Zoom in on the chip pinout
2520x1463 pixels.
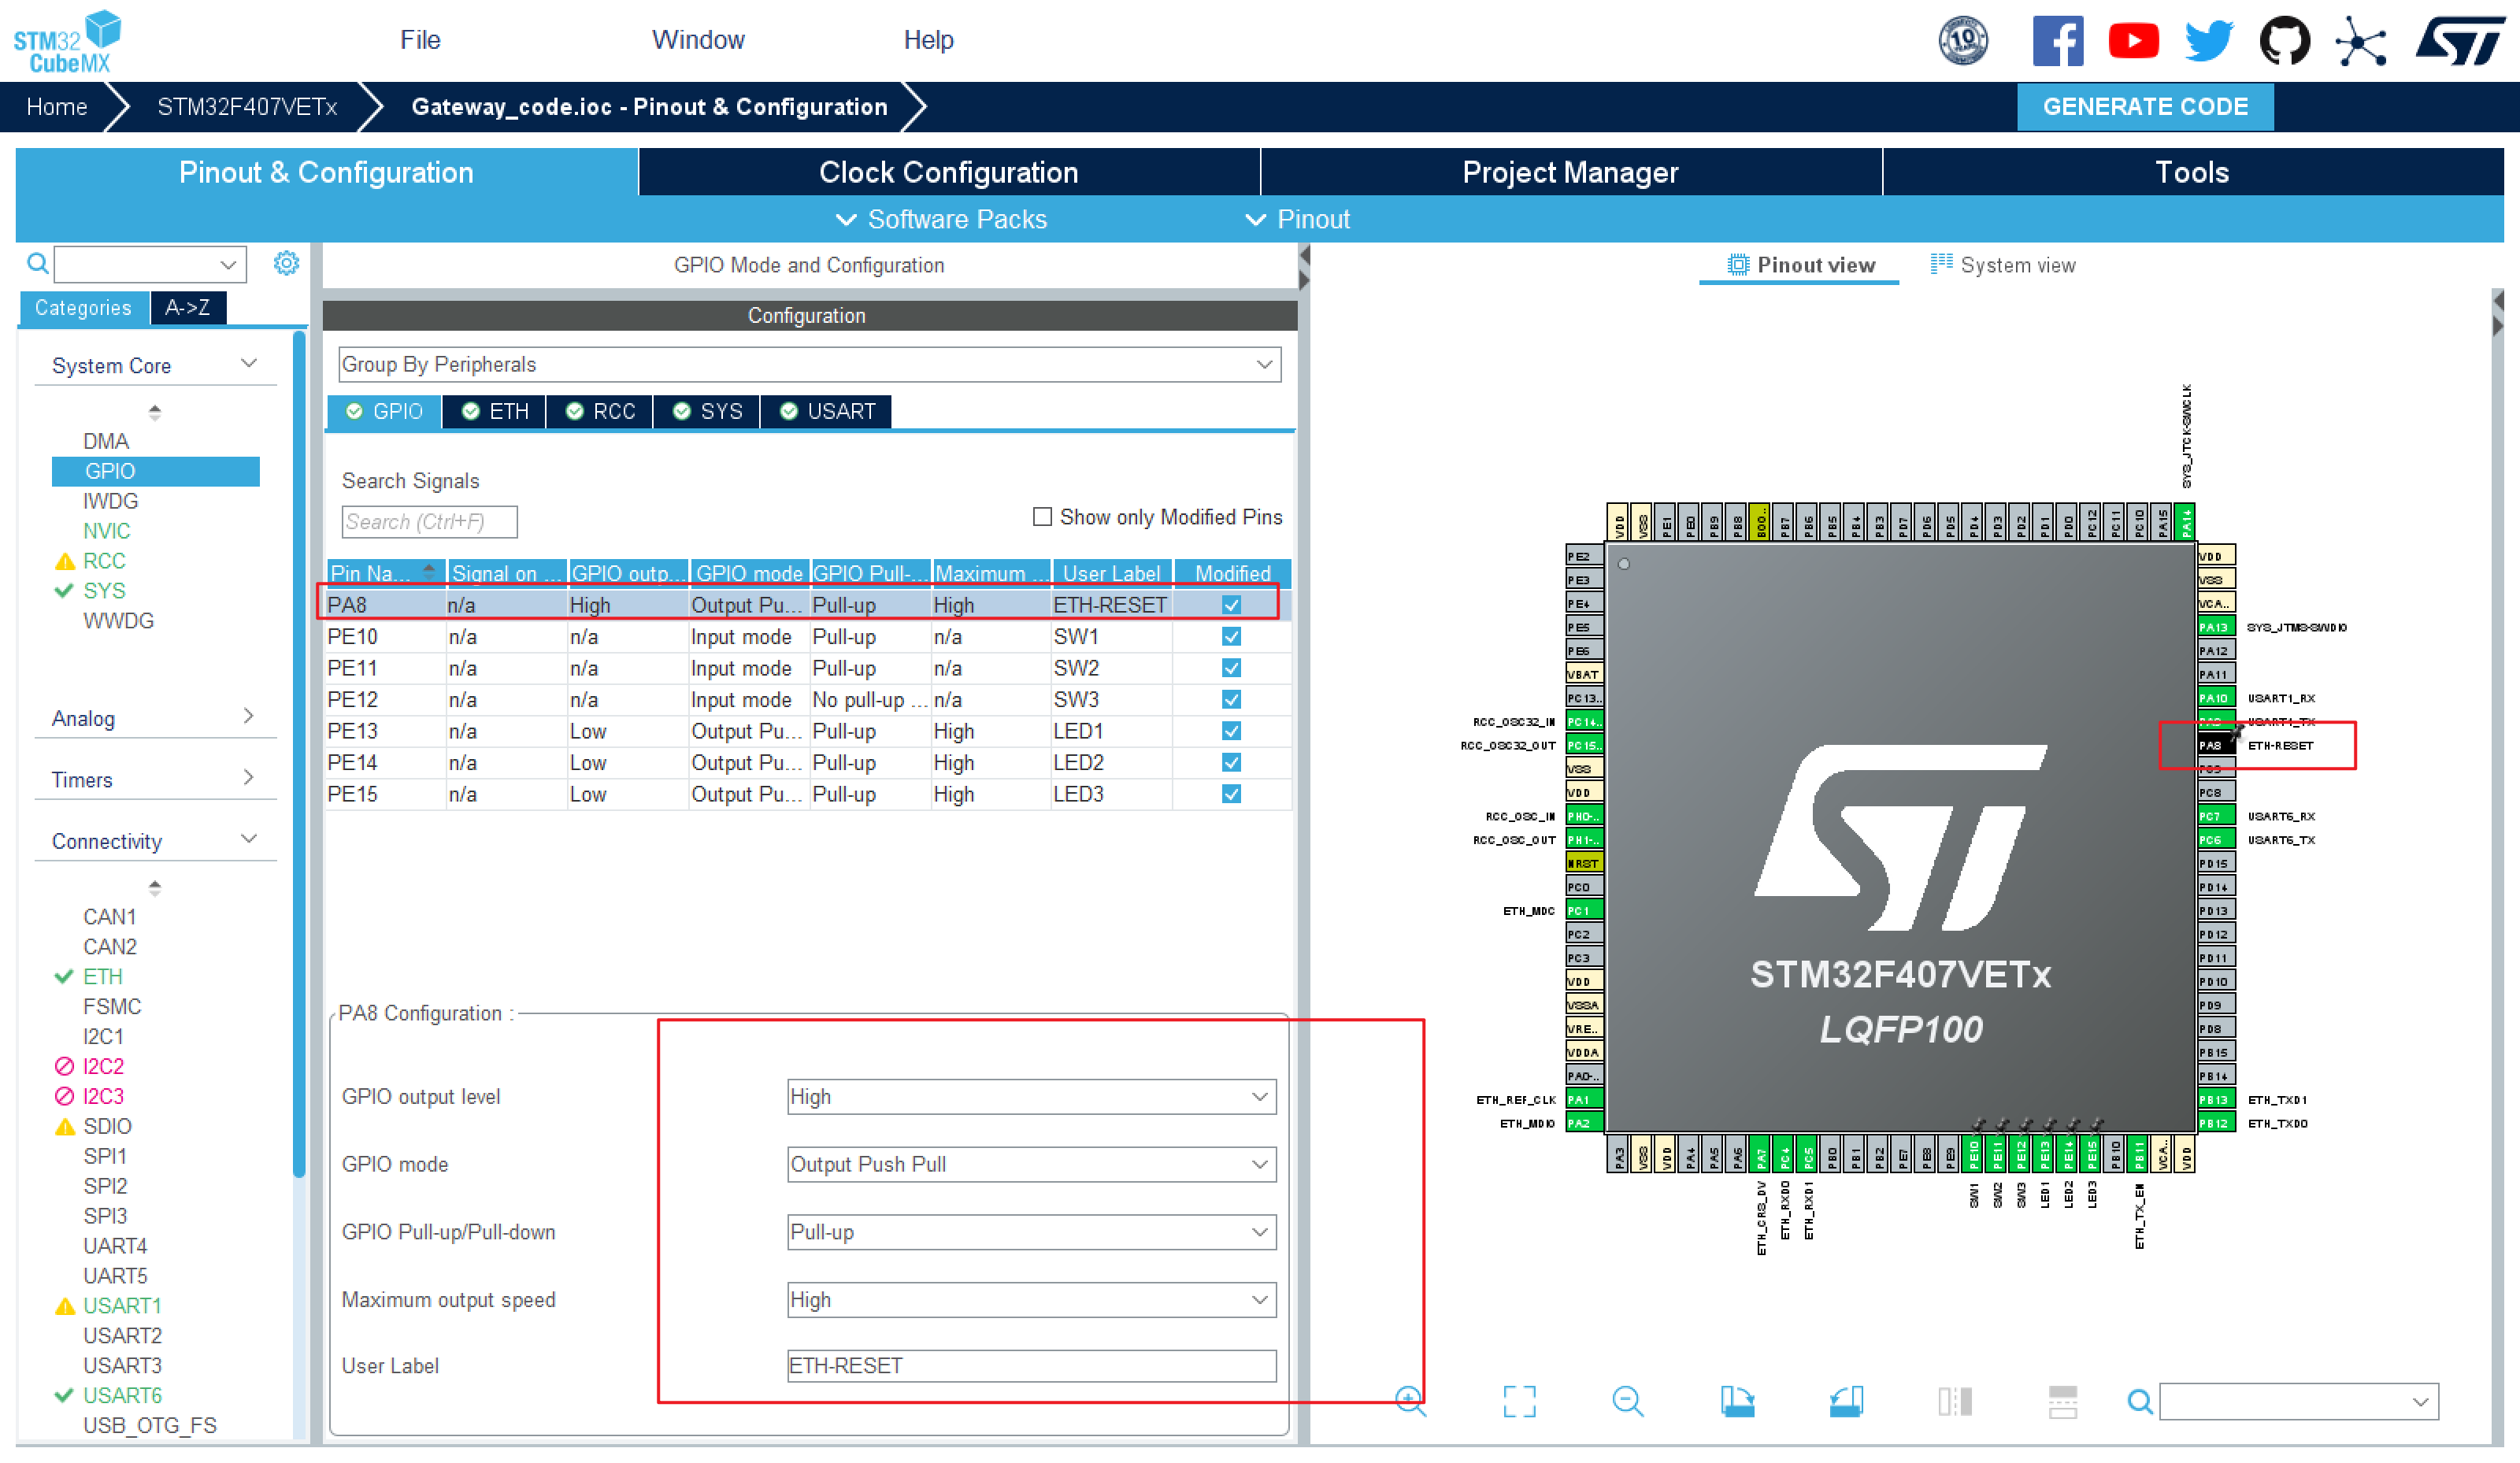pyautogui.click(x=1410, y=1401)
